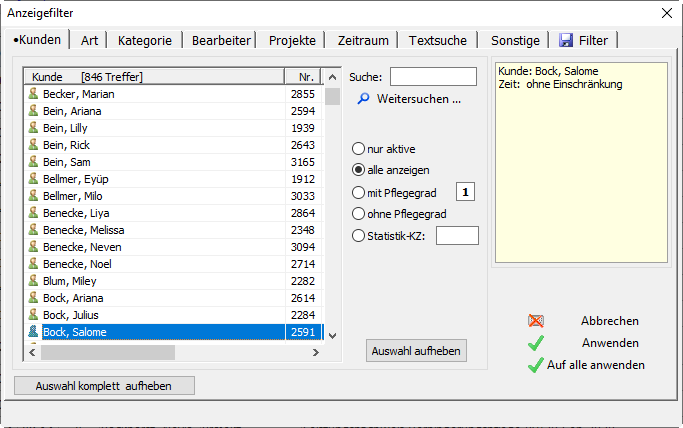Click the person icon beside Benecke, Neven
Screen dimensions: 683x428
click(33, 246)
